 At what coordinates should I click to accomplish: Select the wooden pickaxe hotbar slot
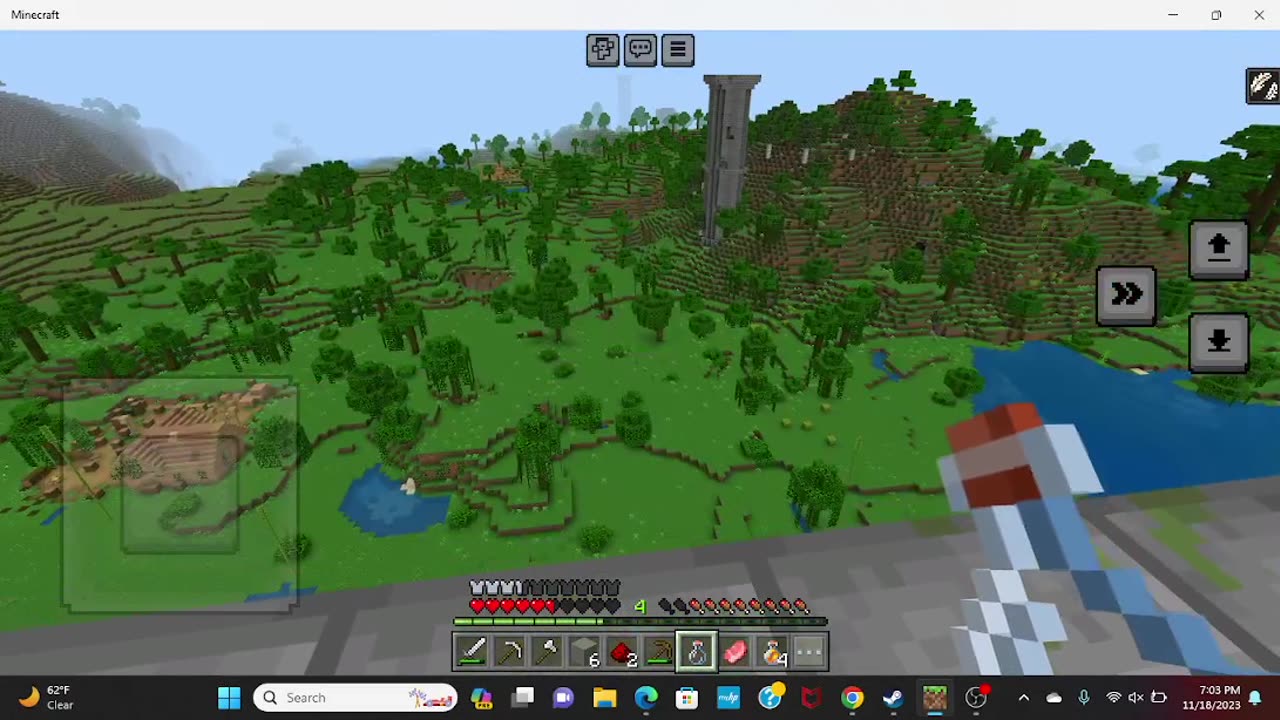point(659,653)
